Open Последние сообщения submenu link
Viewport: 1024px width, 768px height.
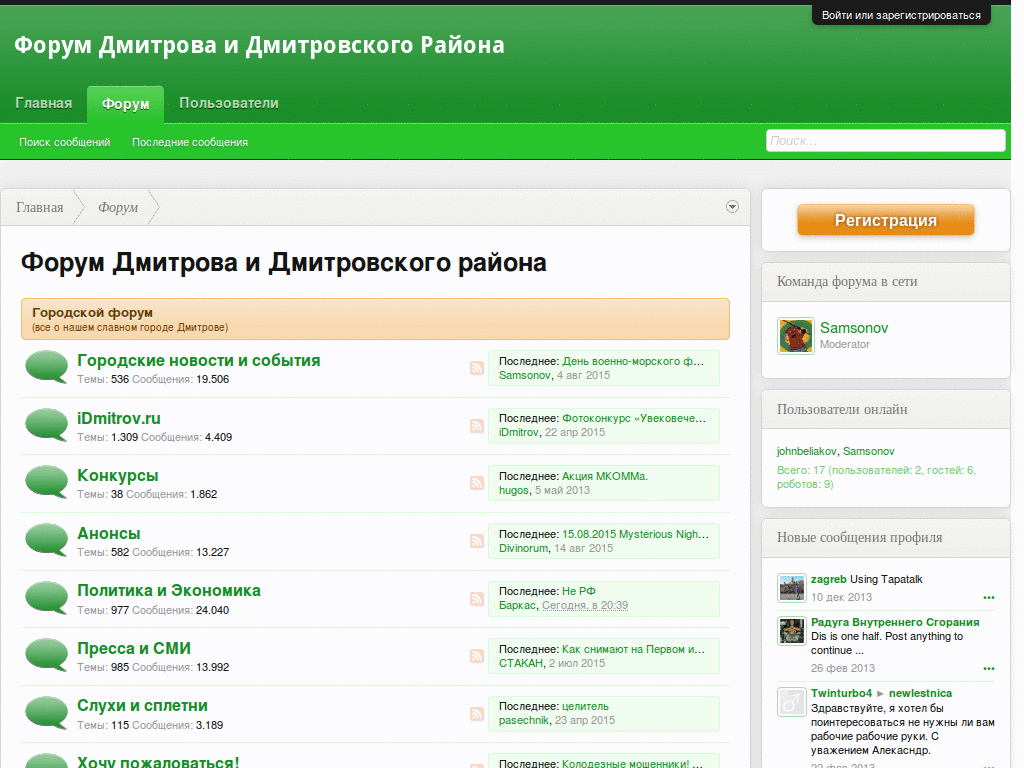pyautogui.click(x=190, y=142)
